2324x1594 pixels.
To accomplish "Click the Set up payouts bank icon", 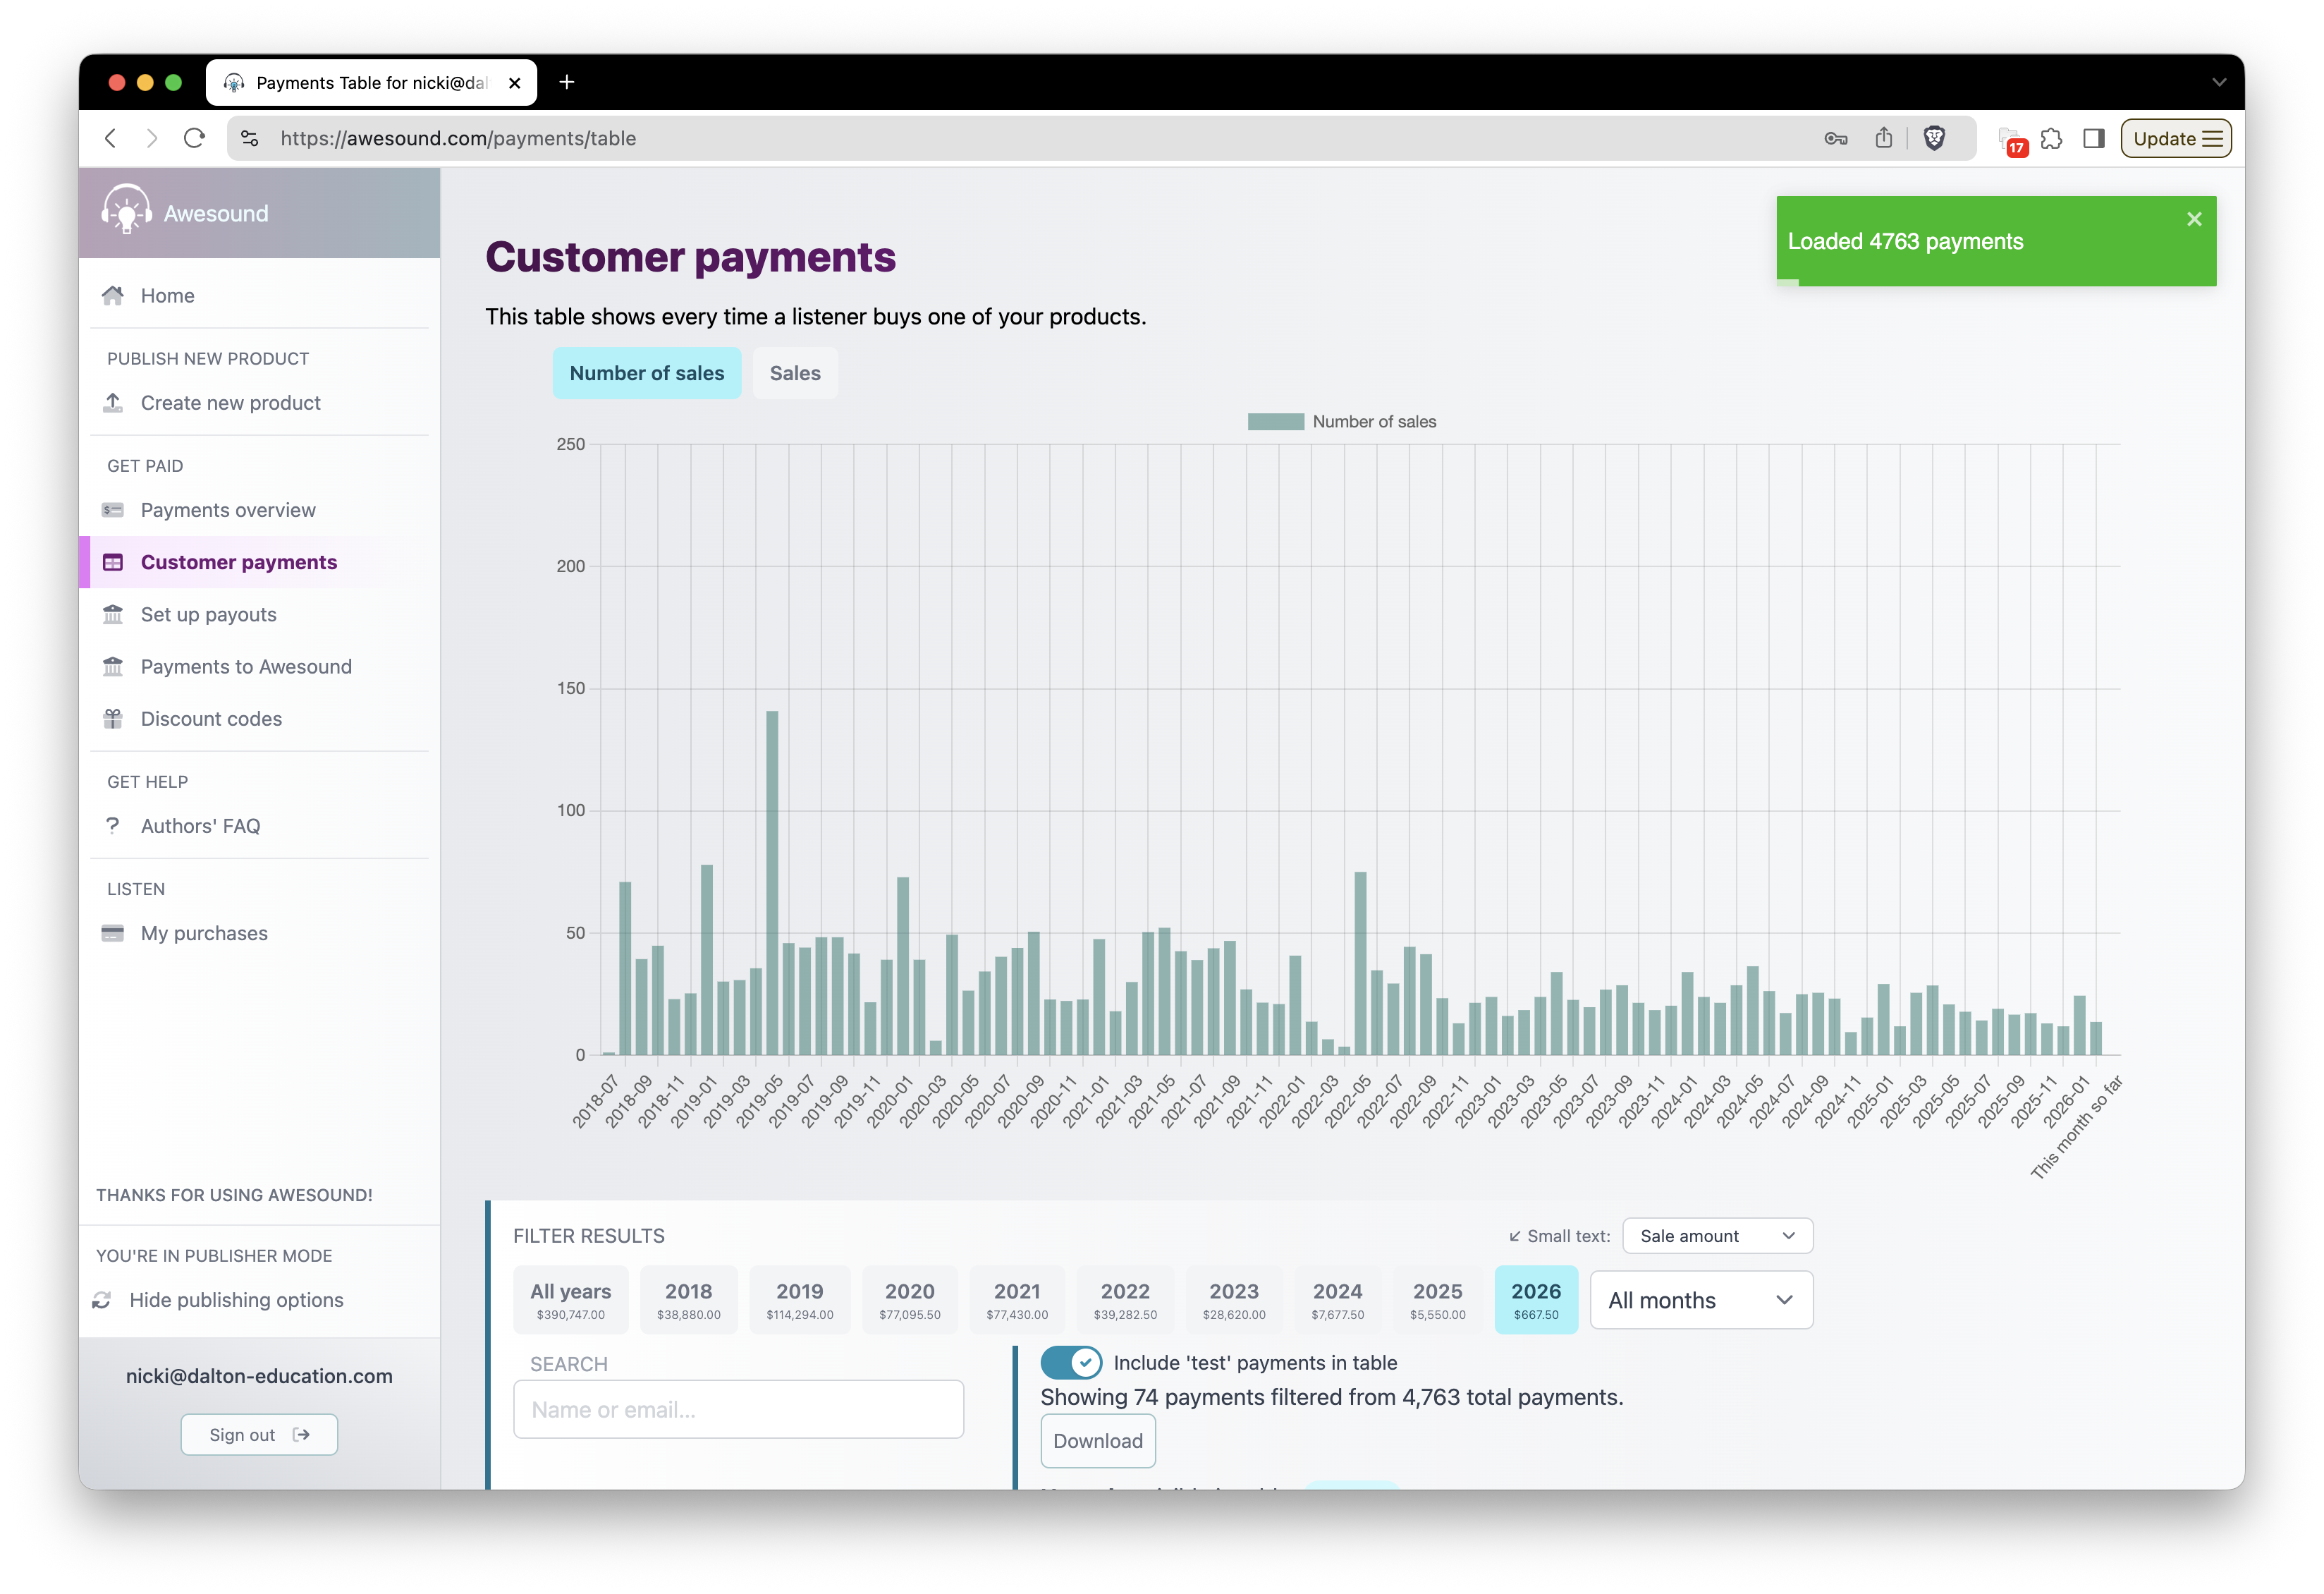I will (x=113, y=614).
